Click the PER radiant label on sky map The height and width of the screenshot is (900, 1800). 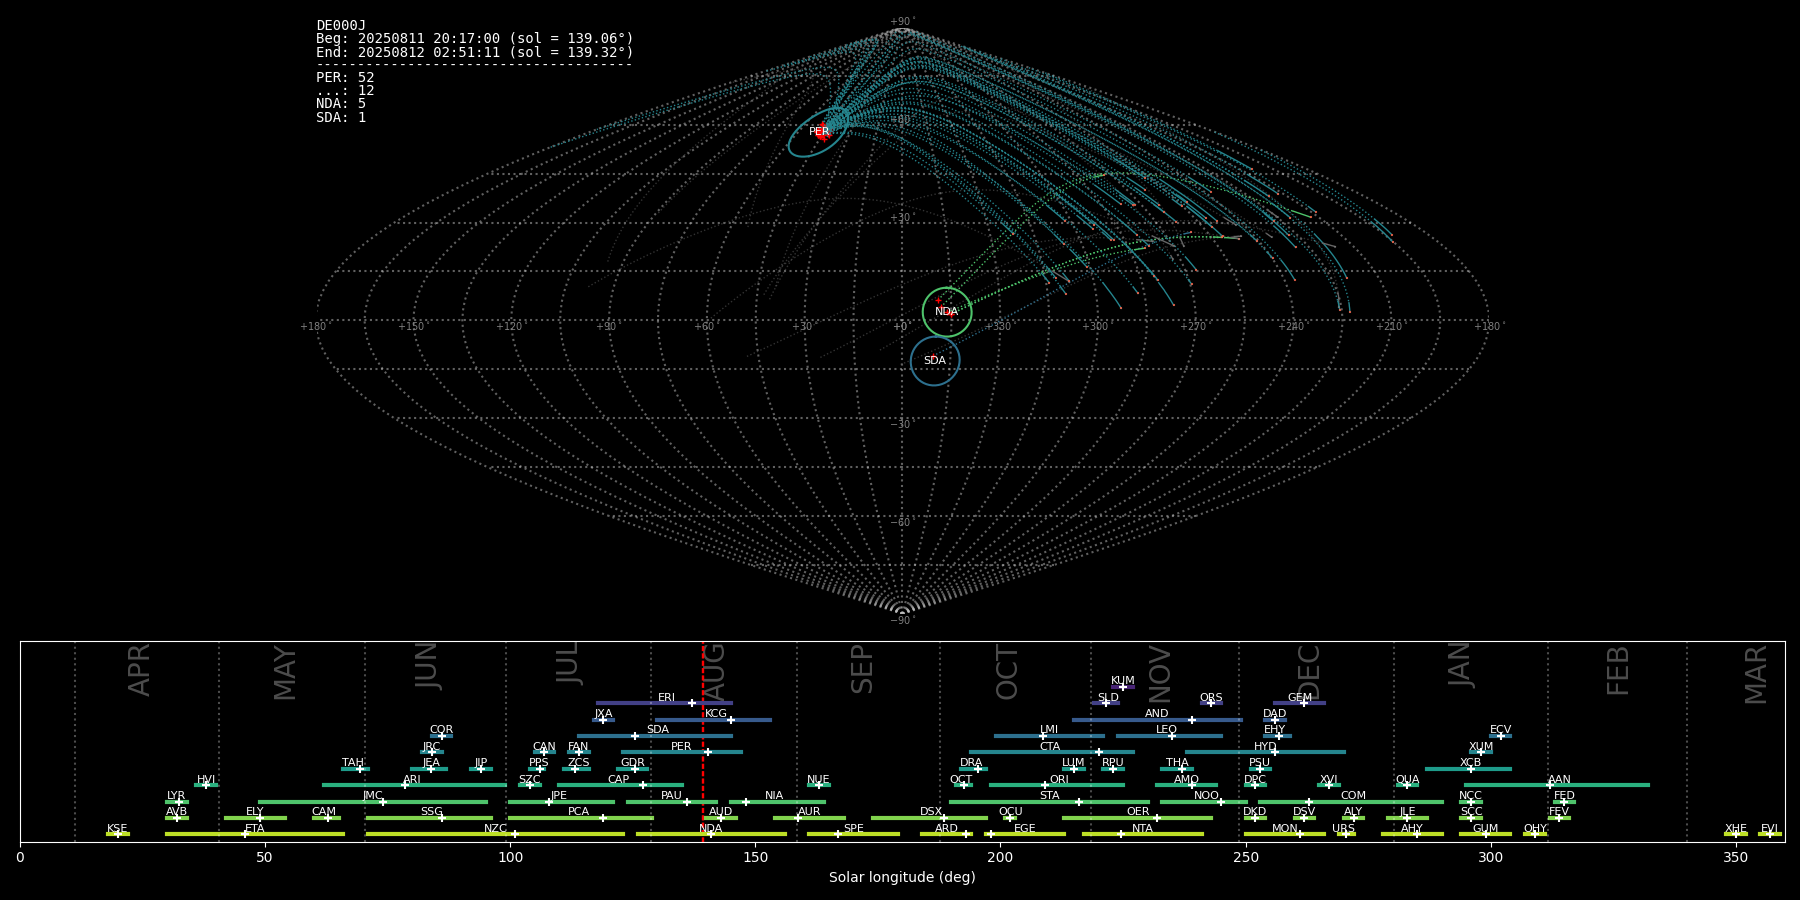tap(819, 131)
